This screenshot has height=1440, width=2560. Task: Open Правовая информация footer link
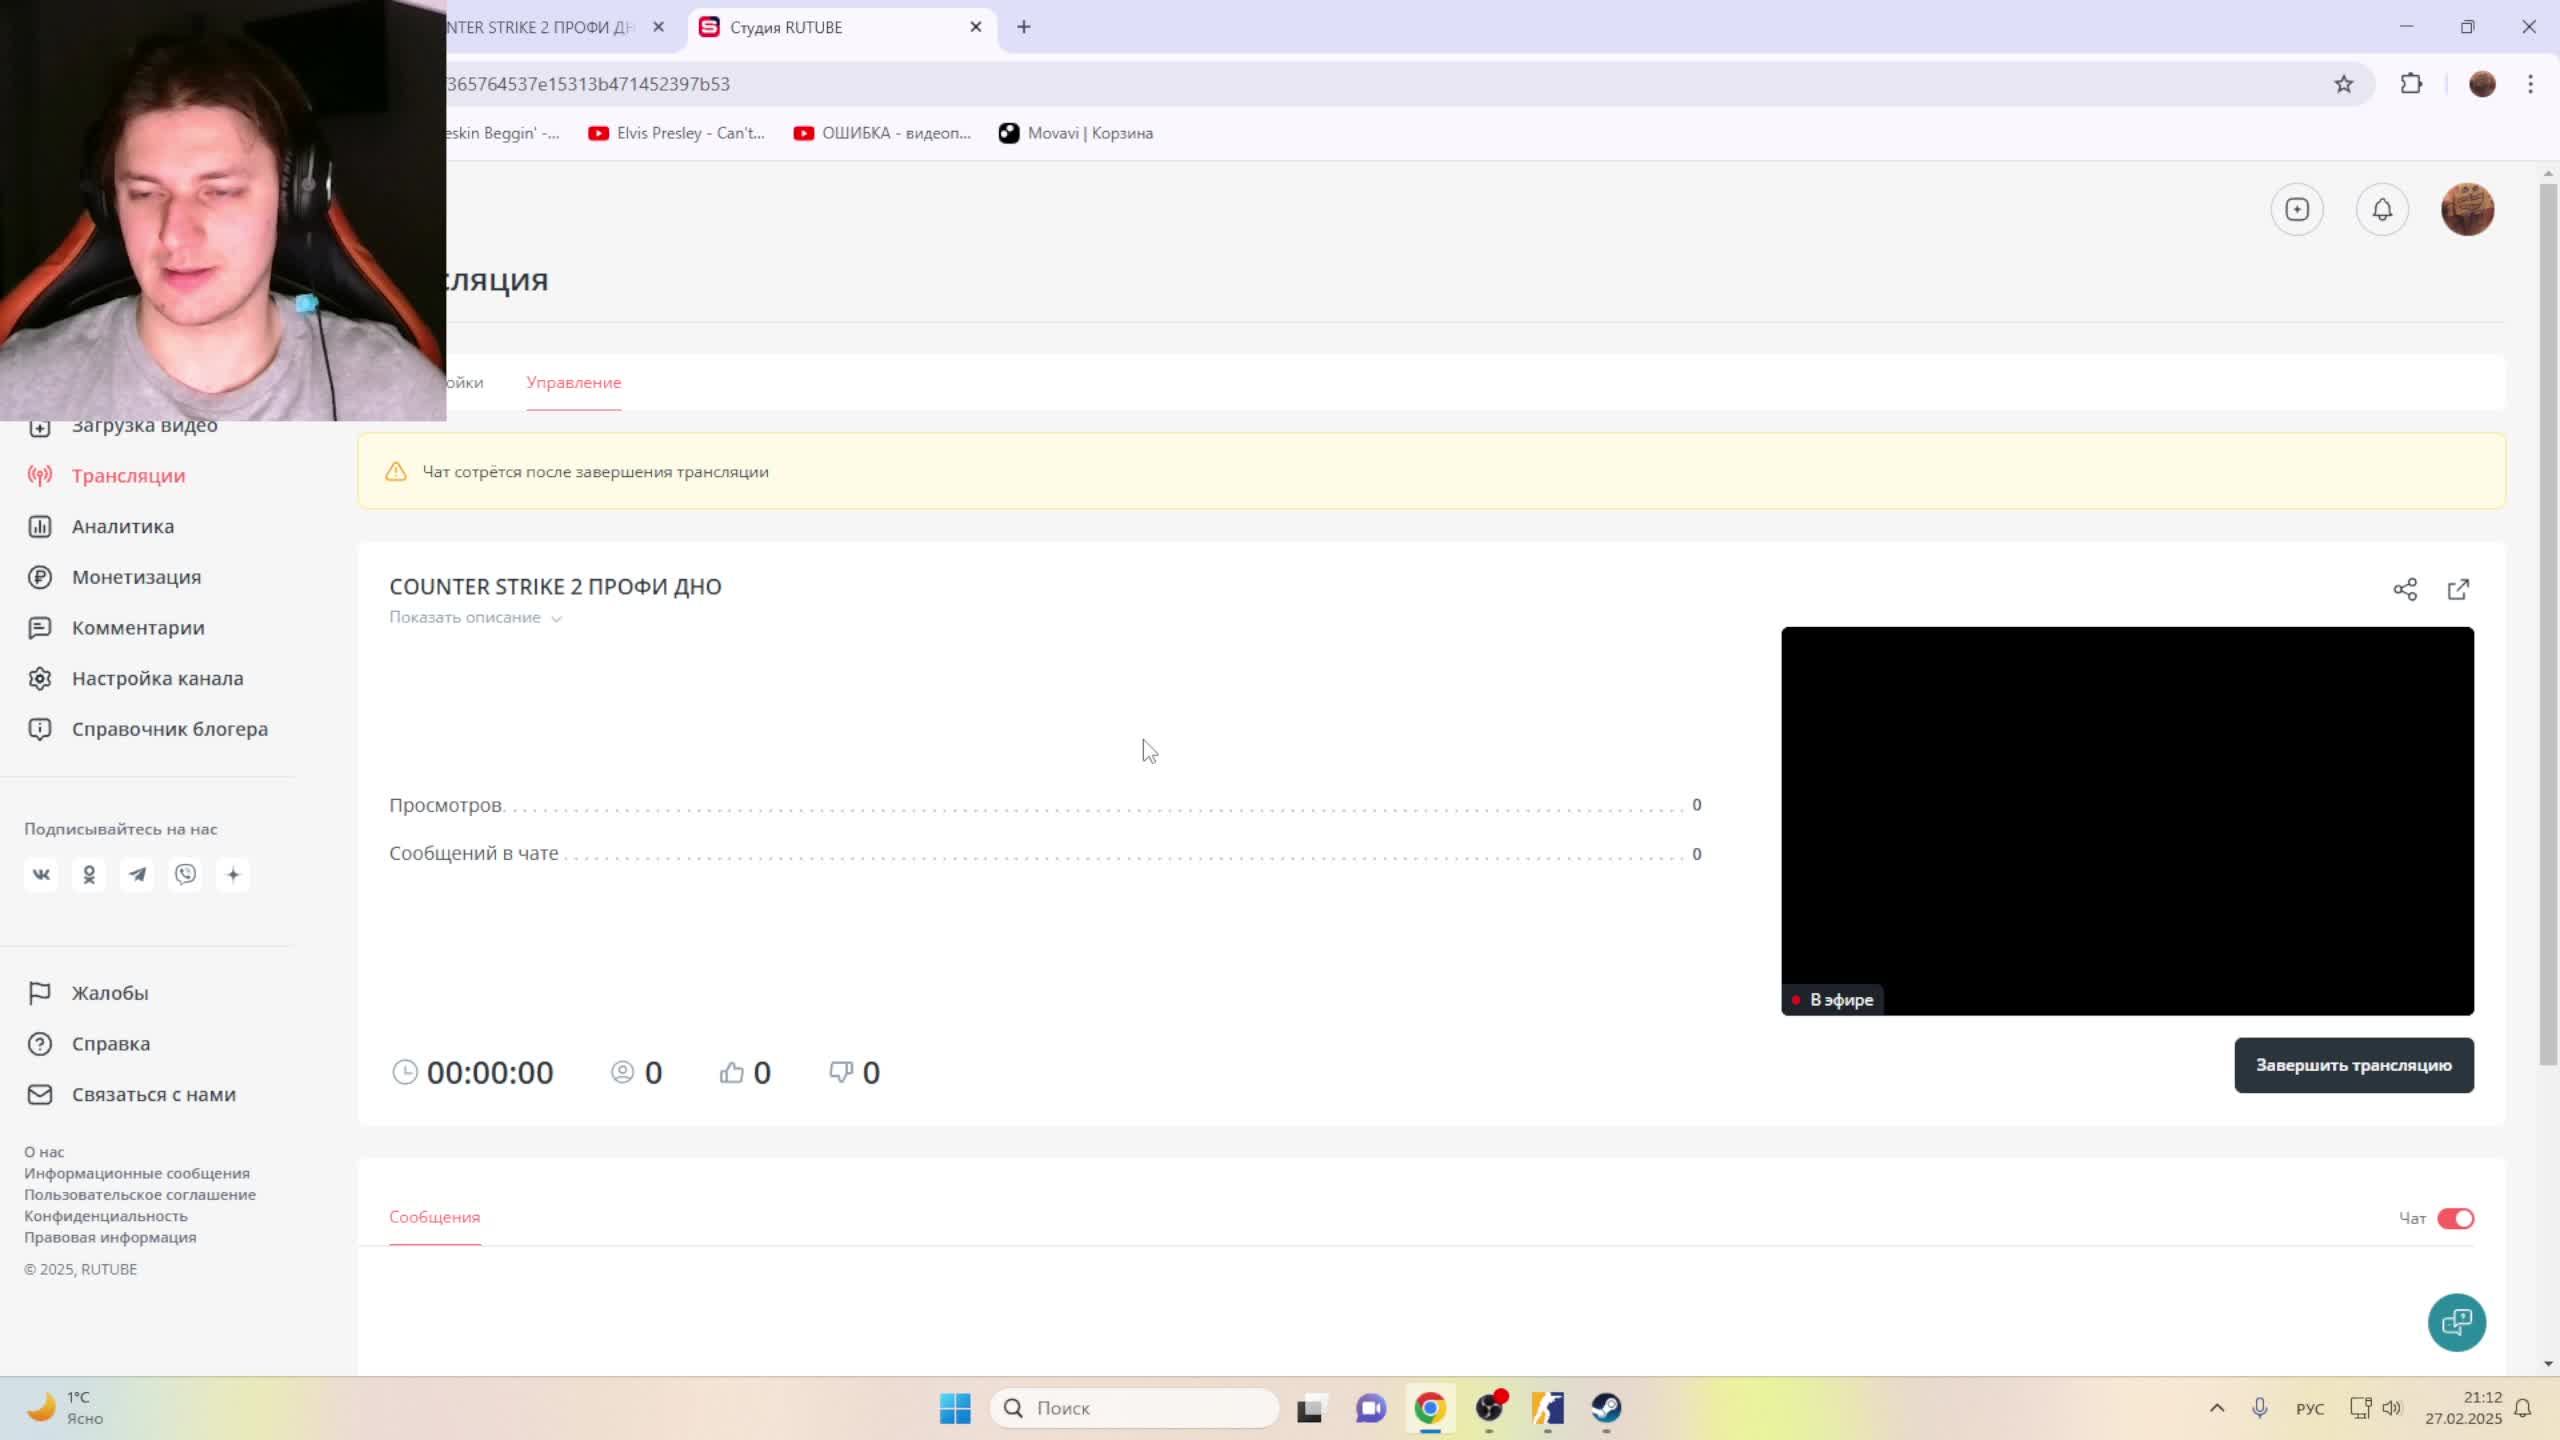110,1237
